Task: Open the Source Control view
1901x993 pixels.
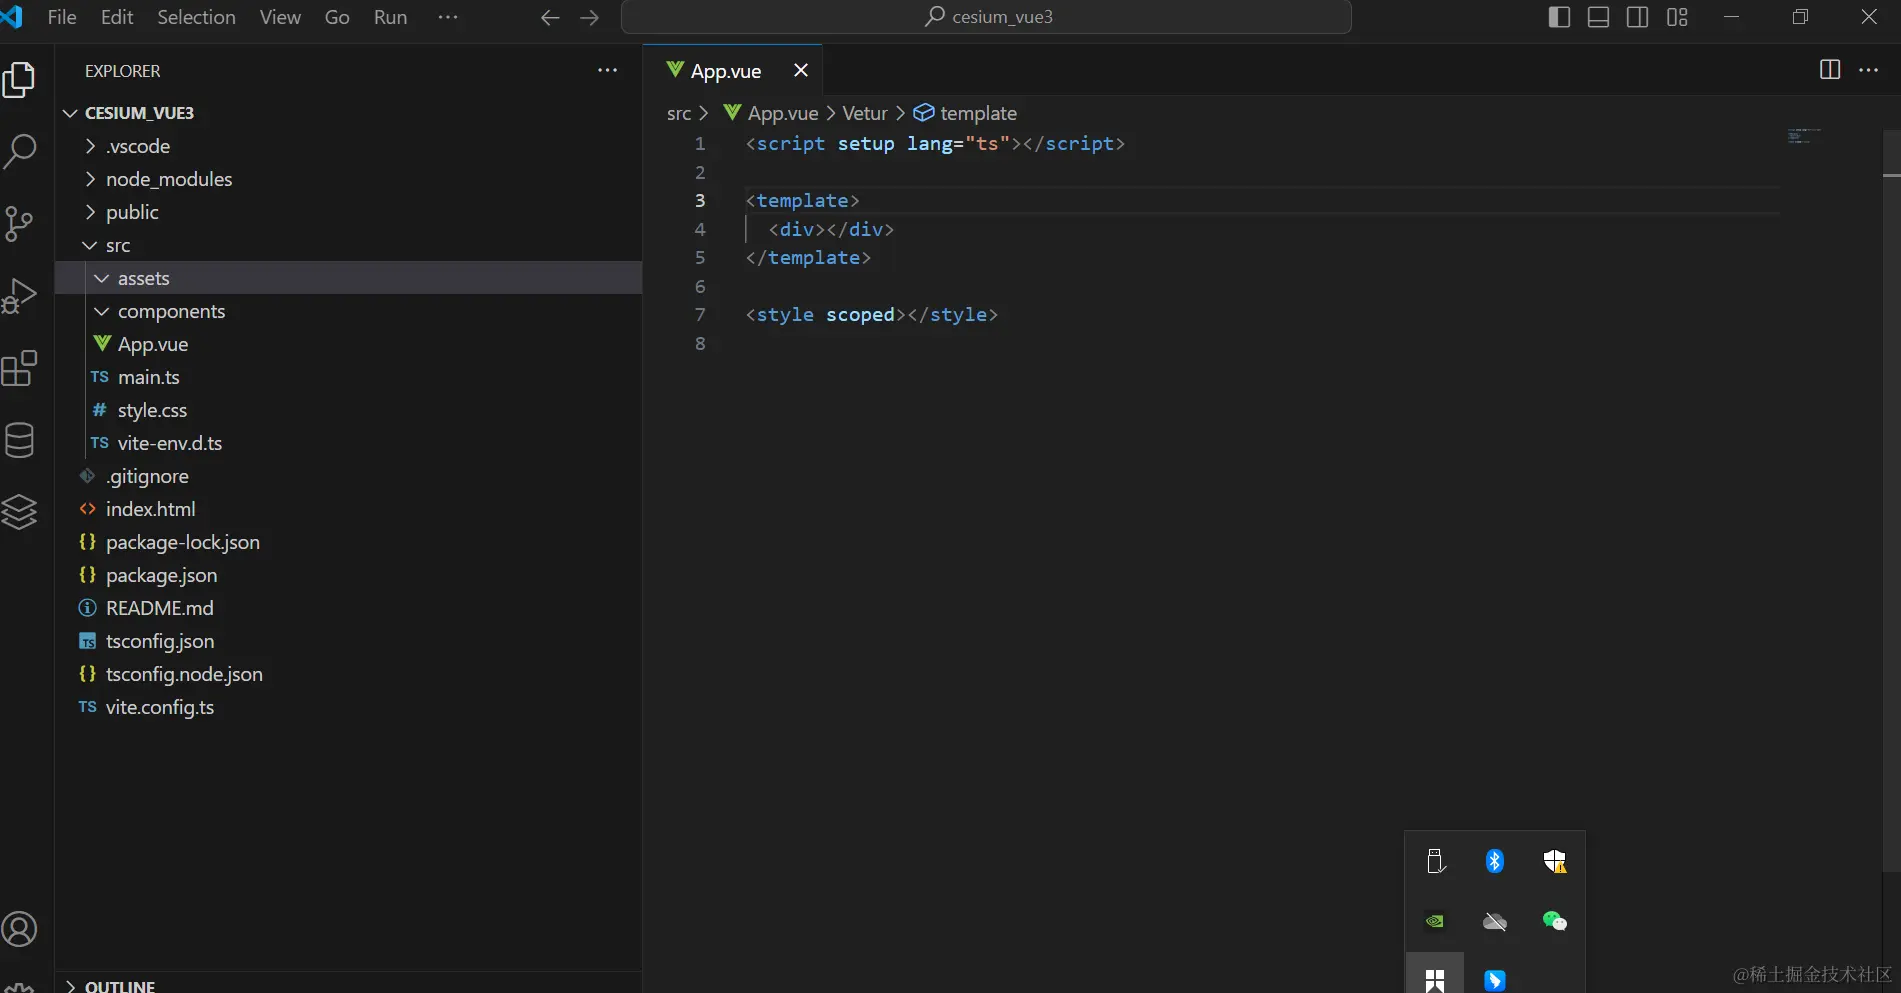Action: [x=20, y=223]
